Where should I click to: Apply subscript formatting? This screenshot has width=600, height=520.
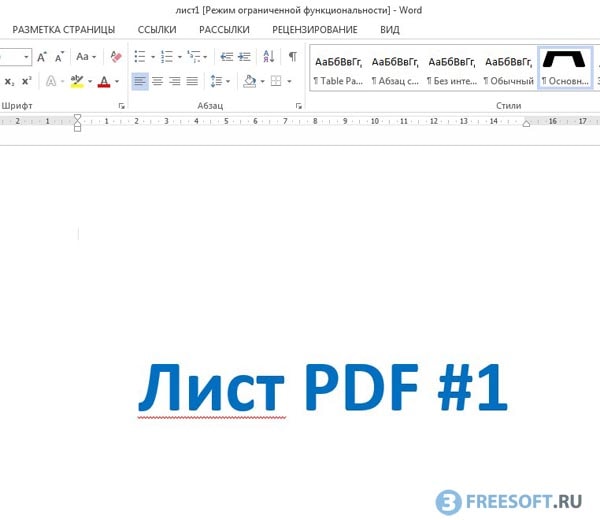[x=9, y=81]
